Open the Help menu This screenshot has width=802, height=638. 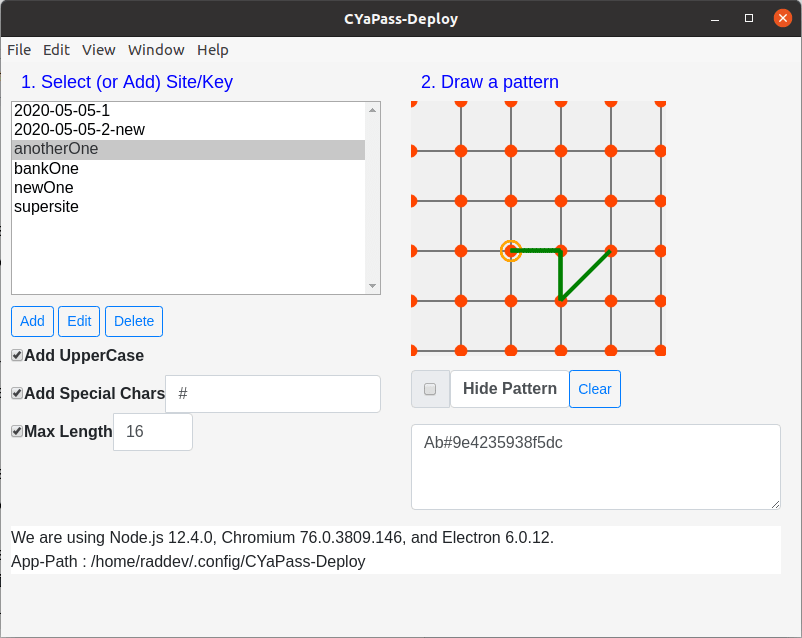212,50
